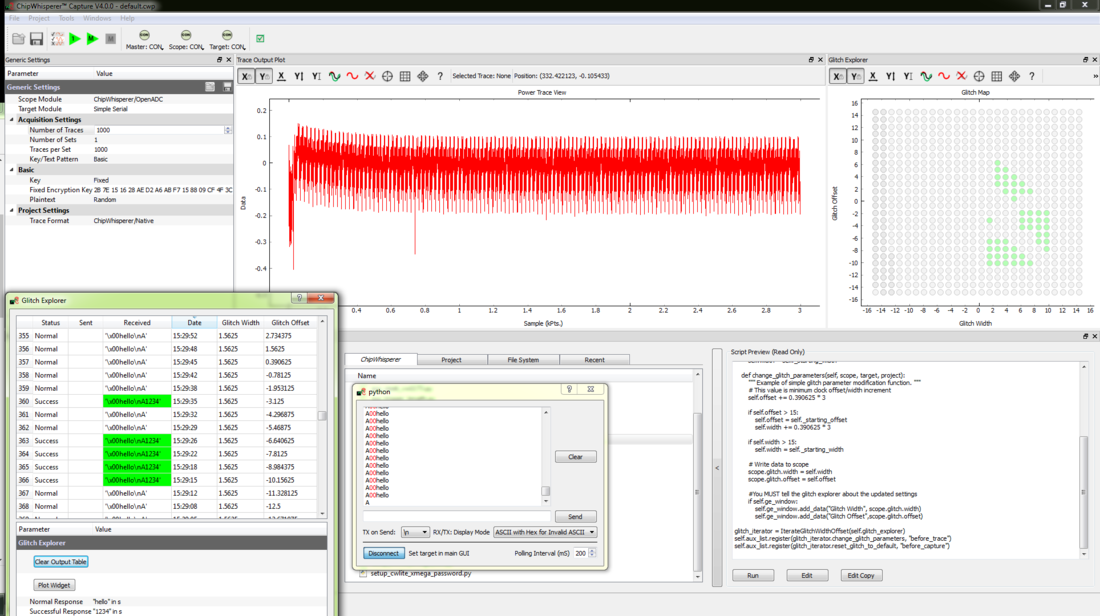This screenshot has height=616, width=1100.
Task: Start Capture 1 with green play icon
Action: click(74, 39)
